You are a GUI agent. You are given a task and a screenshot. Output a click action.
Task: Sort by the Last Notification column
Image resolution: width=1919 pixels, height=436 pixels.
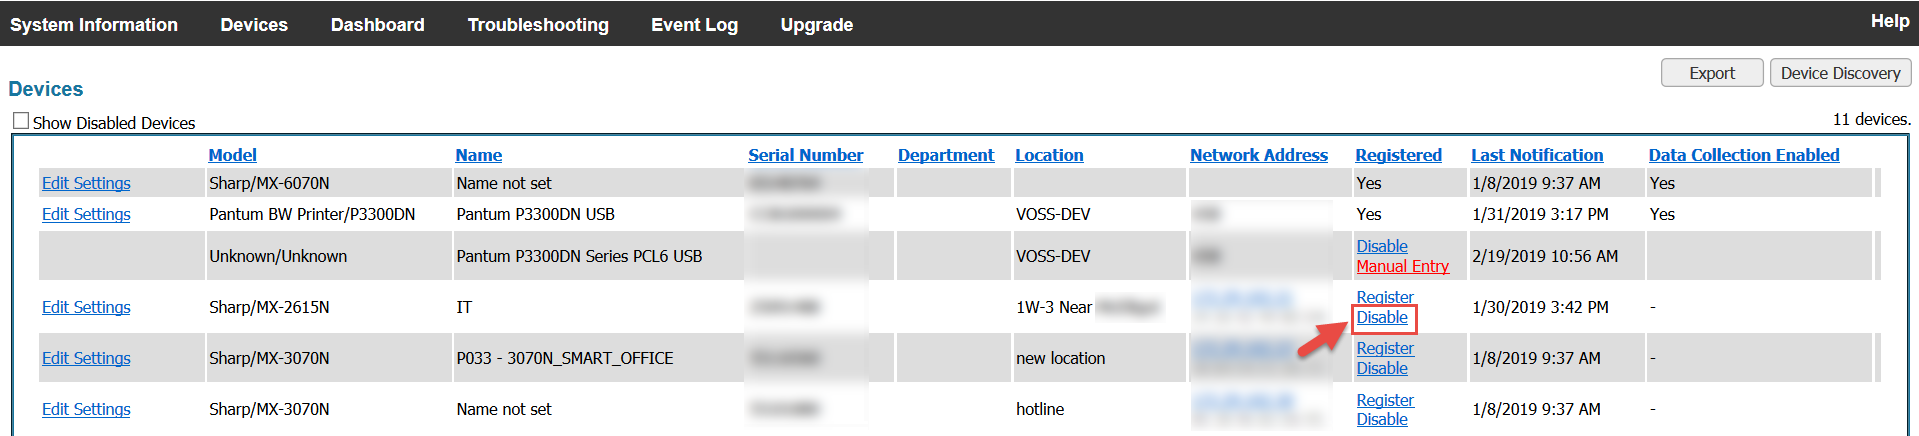coord(1536,155)
